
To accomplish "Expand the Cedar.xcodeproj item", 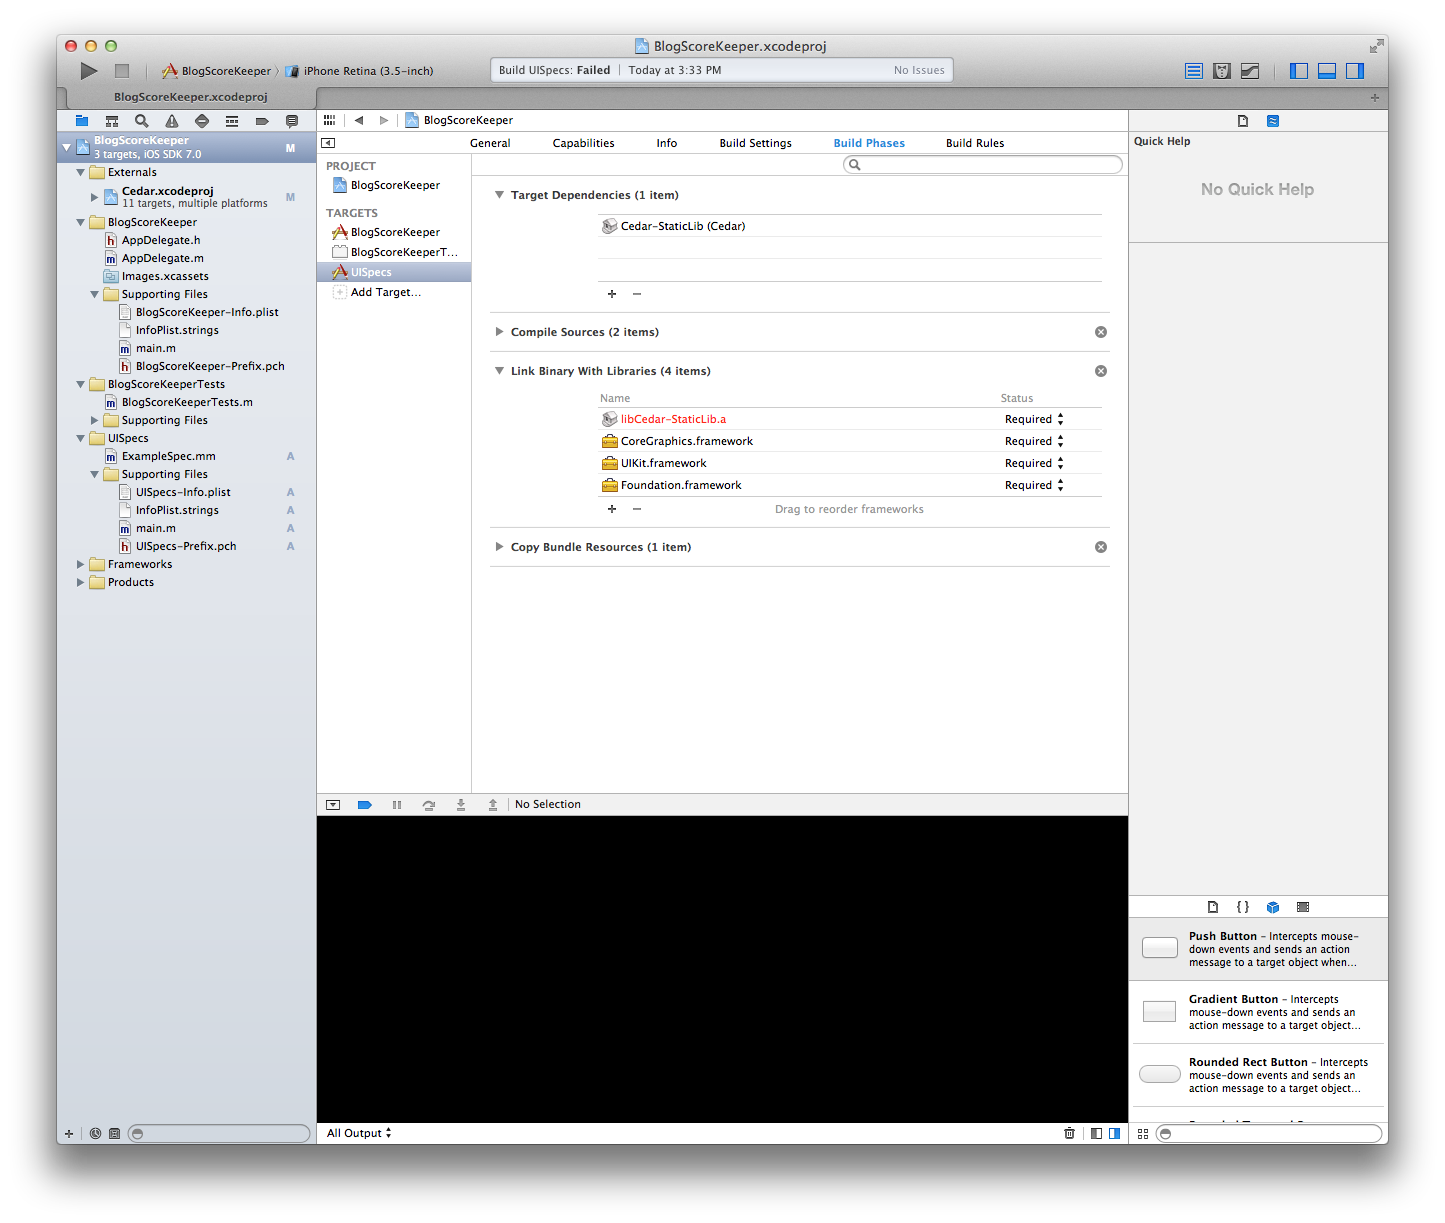I will (95, 197).
